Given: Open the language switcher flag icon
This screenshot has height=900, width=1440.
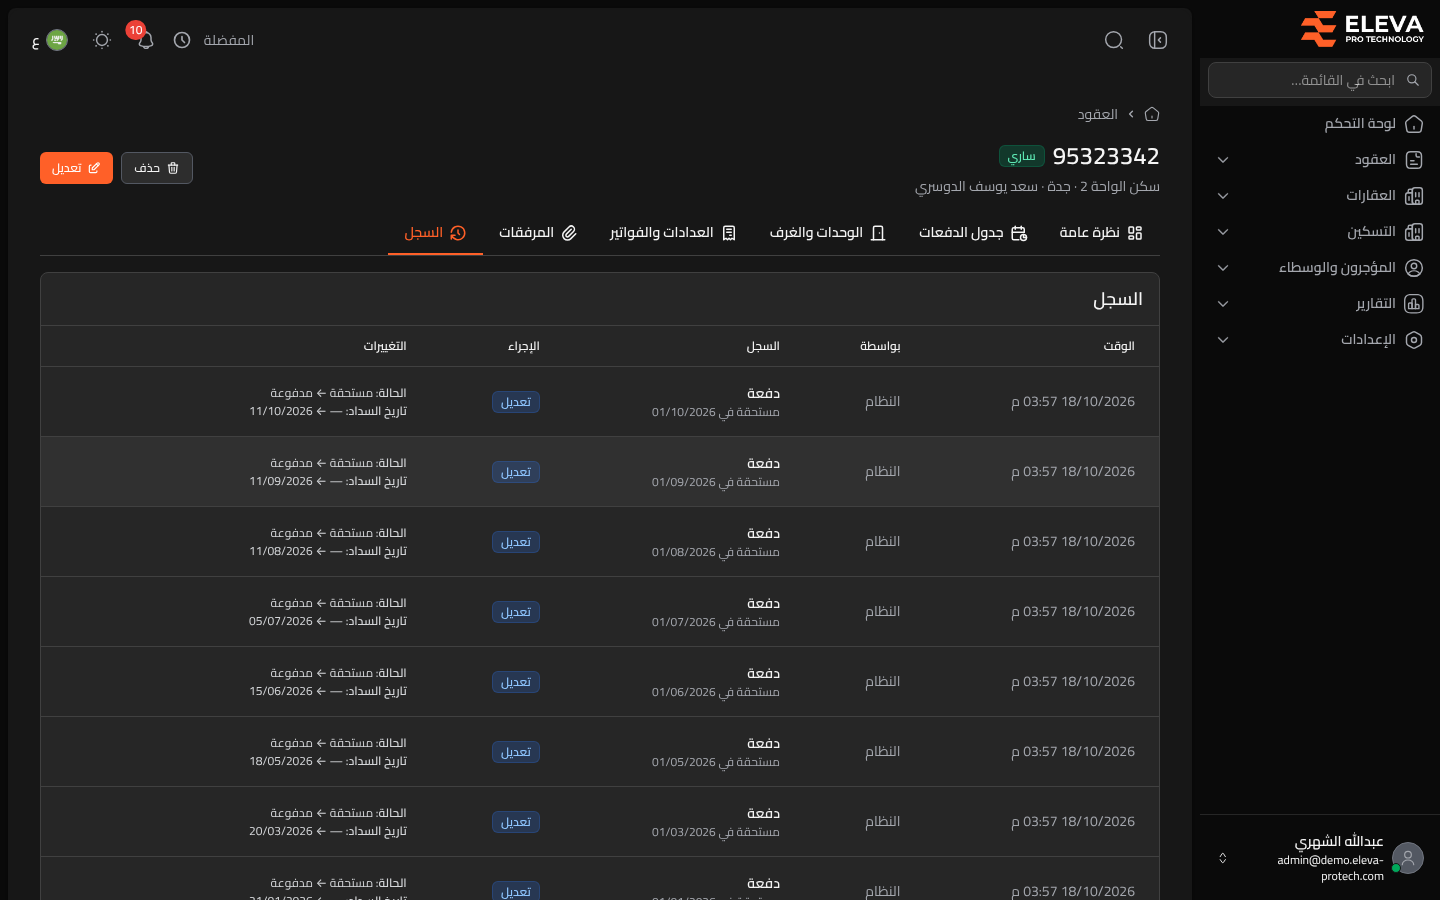Looking at the screenshot, I should point(57,40).
